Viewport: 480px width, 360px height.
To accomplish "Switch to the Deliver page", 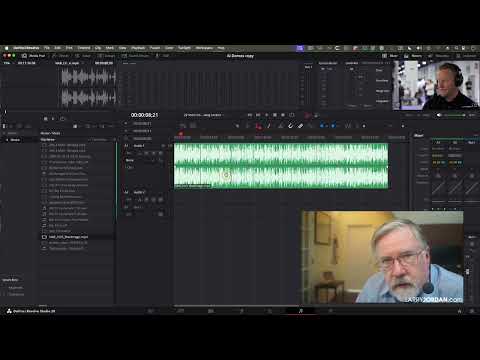I will pyautogui.click(x=330, y=311).
